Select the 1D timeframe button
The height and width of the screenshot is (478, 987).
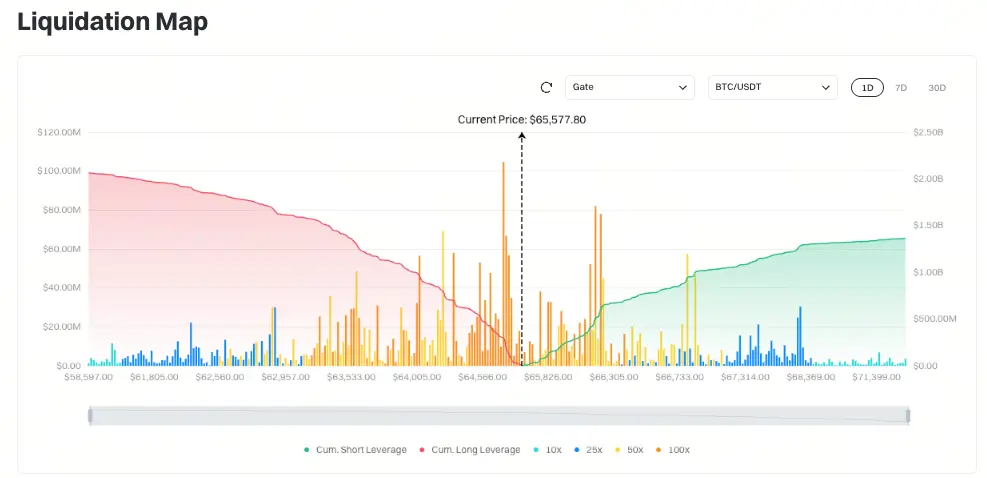[867, 88]
